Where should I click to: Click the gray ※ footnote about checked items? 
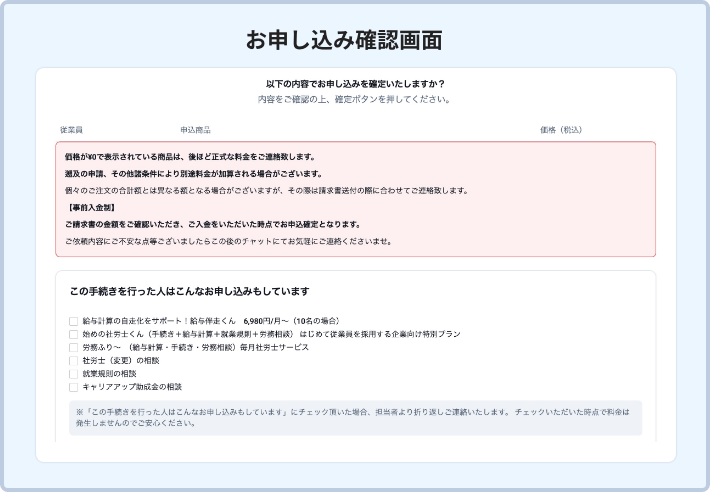click(x=355, y=417)
